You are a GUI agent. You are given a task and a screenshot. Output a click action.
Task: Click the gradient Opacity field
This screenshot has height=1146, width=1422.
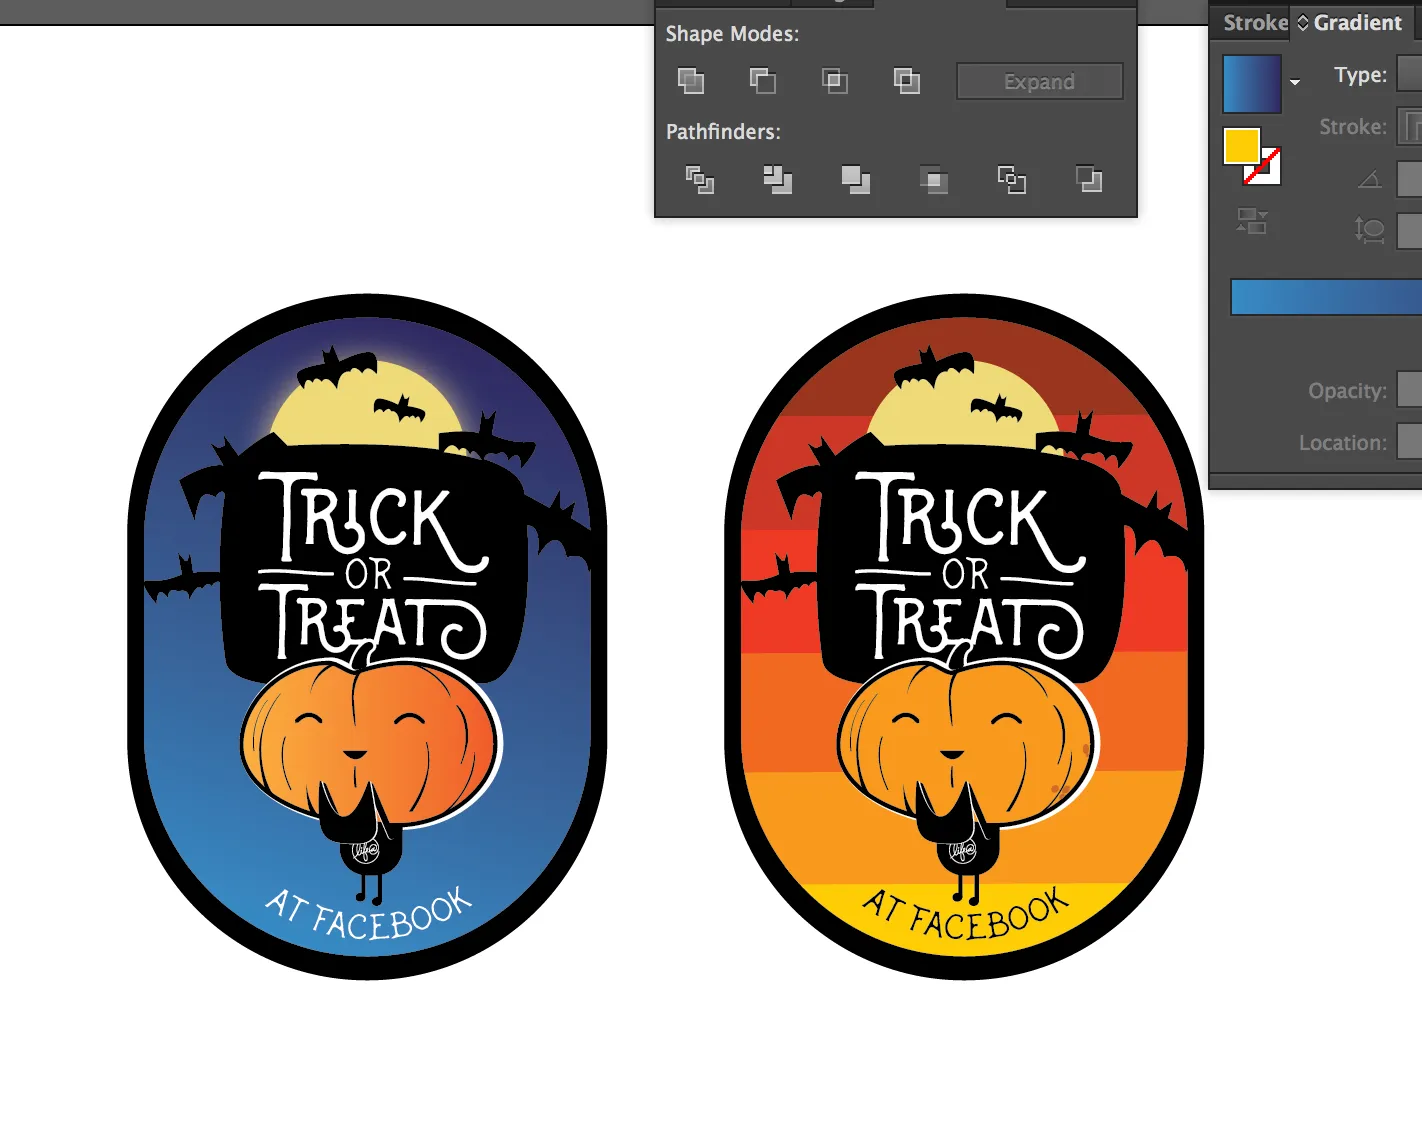click(x=1409, y=389)
